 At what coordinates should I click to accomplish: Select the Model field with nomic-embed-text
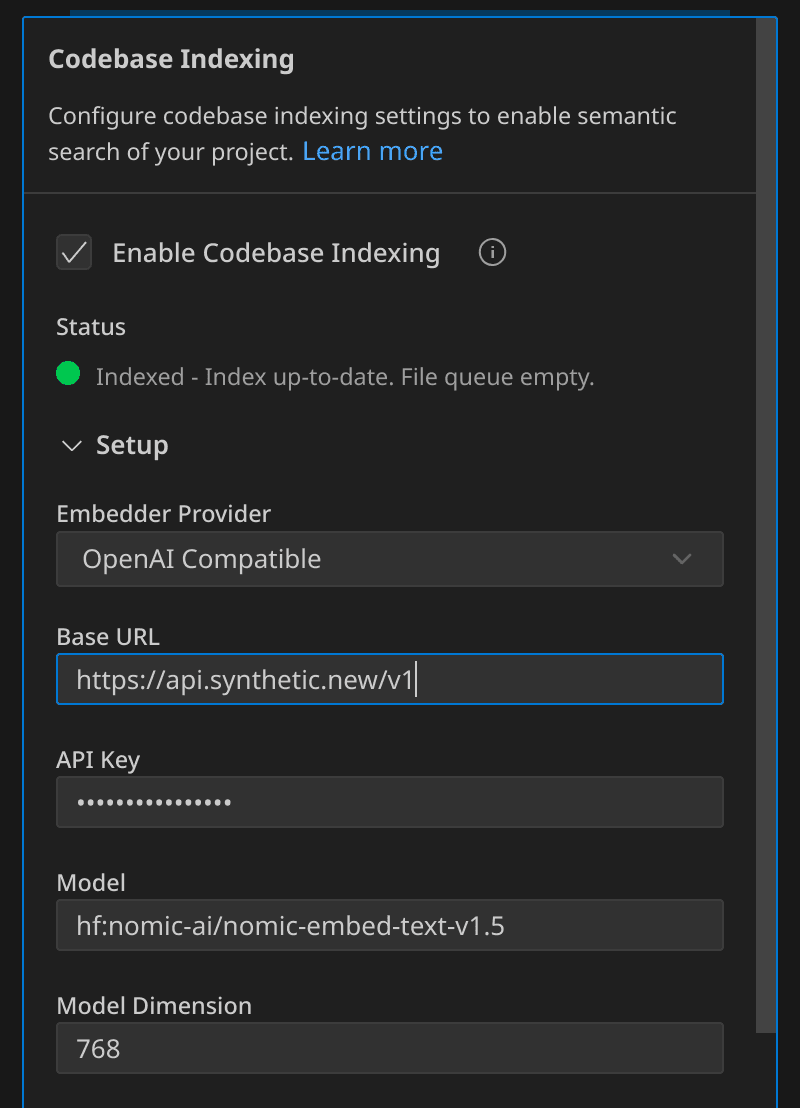[x=389, y=925]
